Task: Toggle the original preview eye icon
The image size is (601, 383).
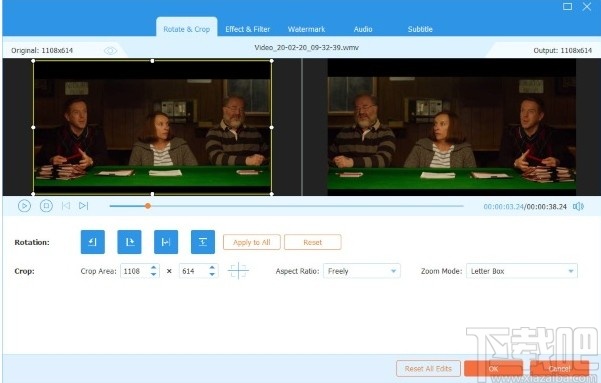Action: [x=110, y=51]
